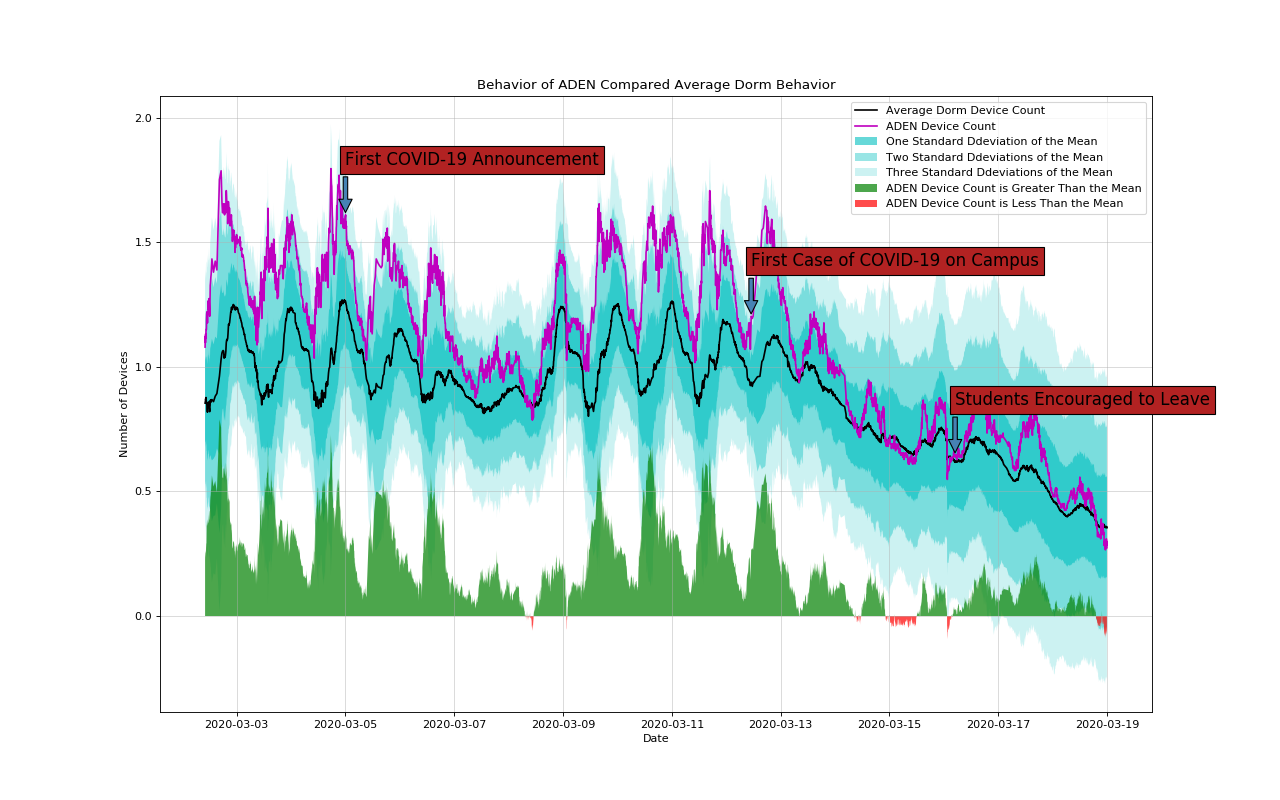This screenshot has width=1280, height=800.
Task: Click x-axis tick label 2020-03-19
Action: 1107,723
